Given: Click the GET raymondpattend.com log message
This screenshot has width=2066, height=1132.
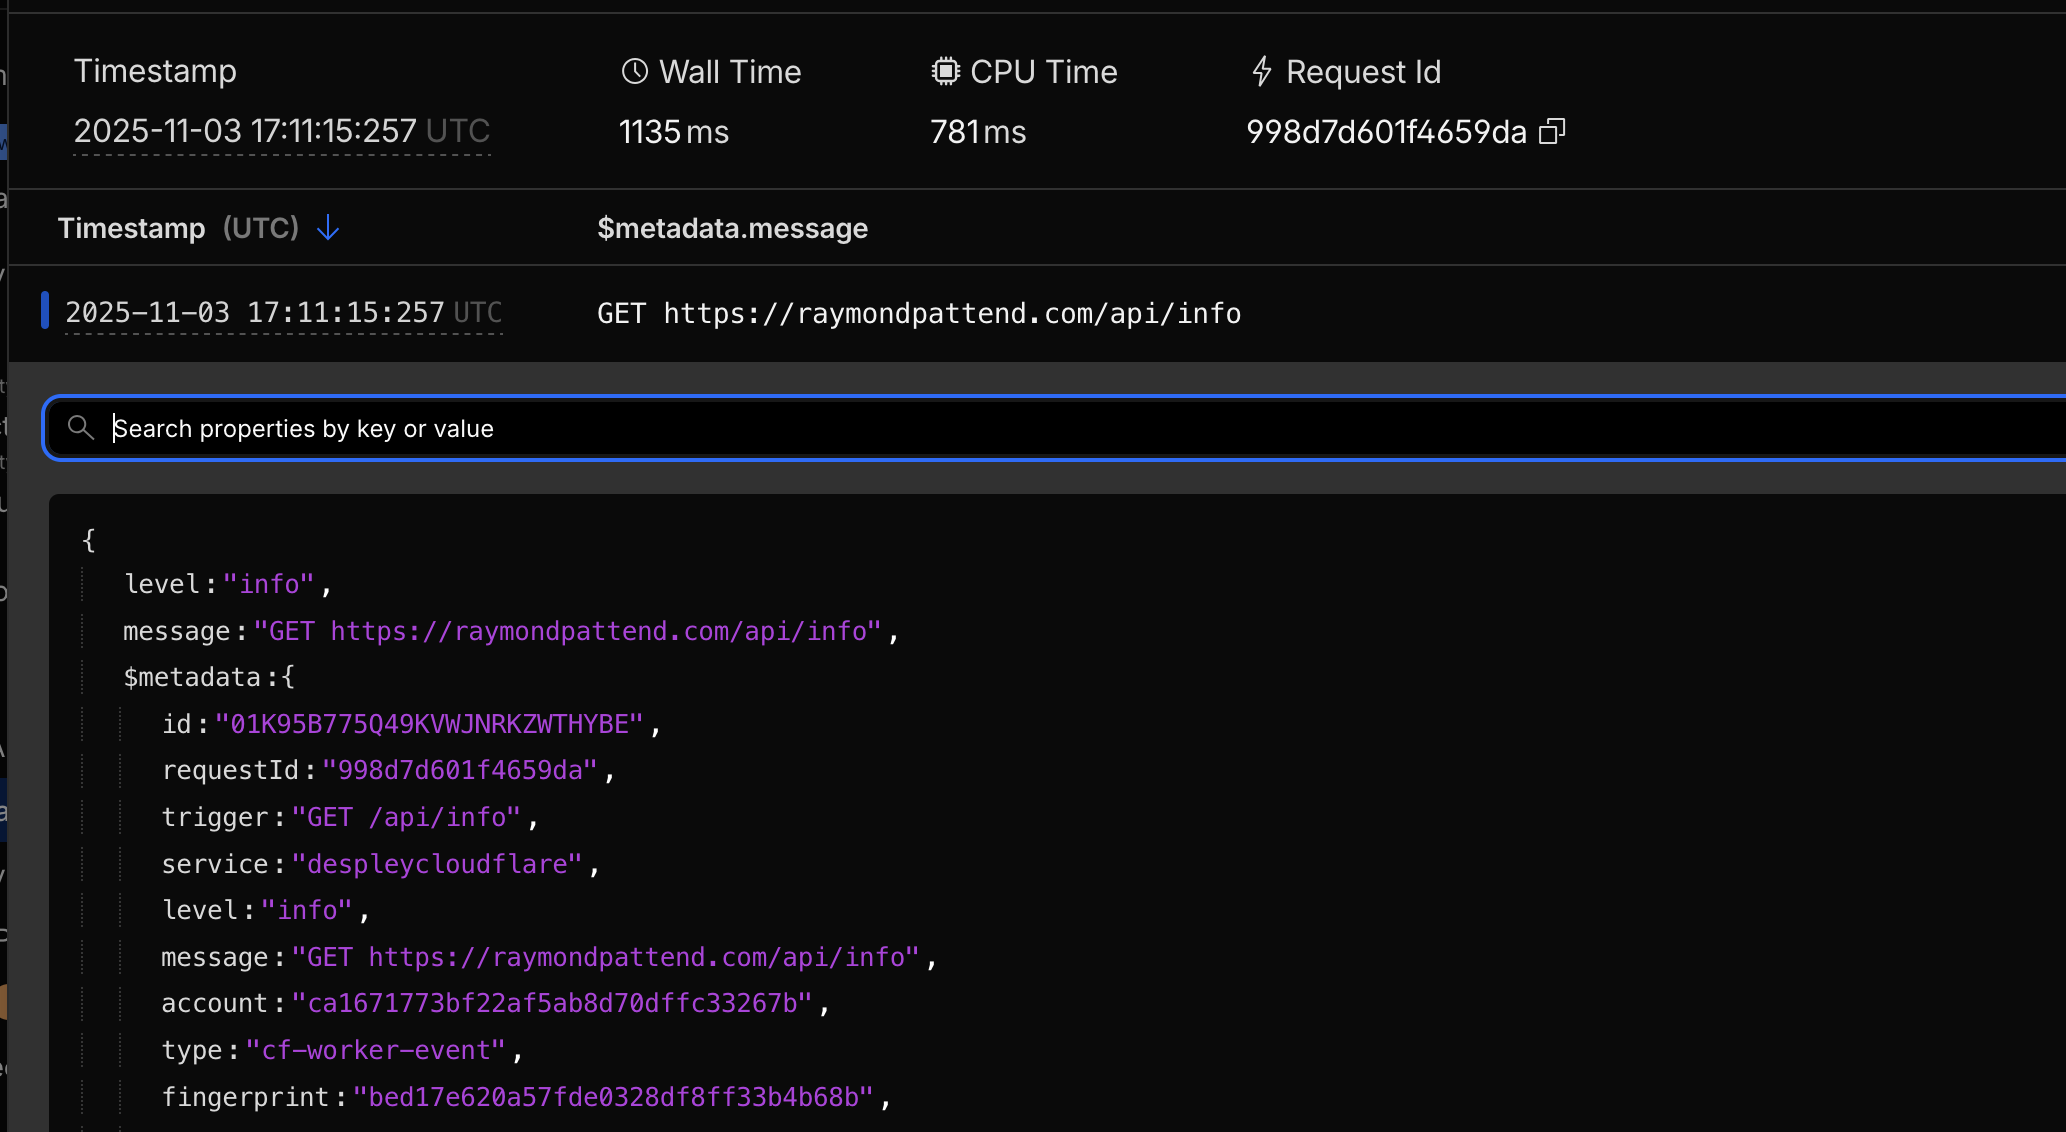Looking at the screenshot, I should (918, 313).
